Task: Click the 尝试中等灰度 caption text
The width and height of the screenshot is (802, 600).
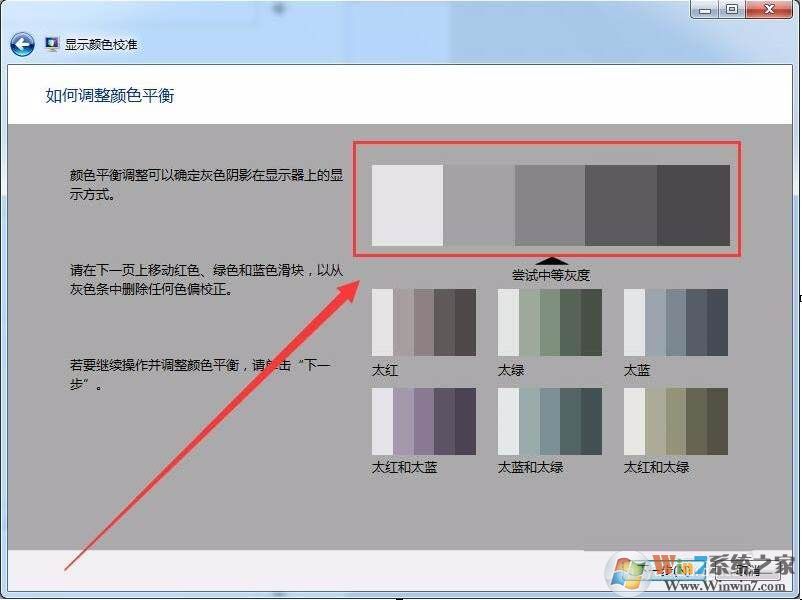Action: click(551, 274)
